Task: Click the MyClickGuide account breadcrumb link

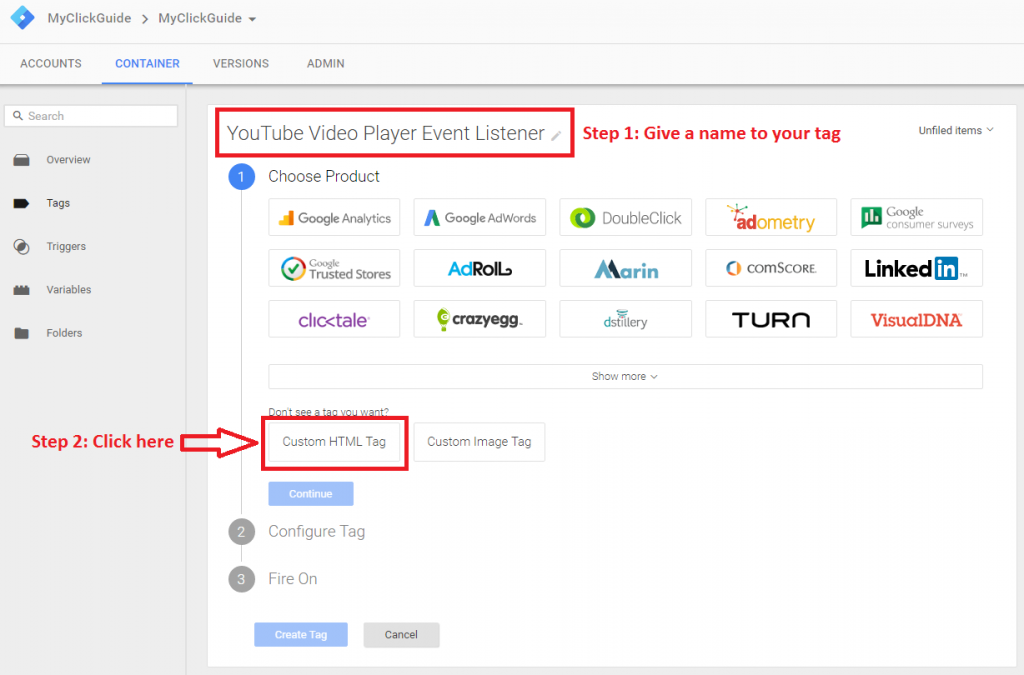Action: click(x=89, y=18)
